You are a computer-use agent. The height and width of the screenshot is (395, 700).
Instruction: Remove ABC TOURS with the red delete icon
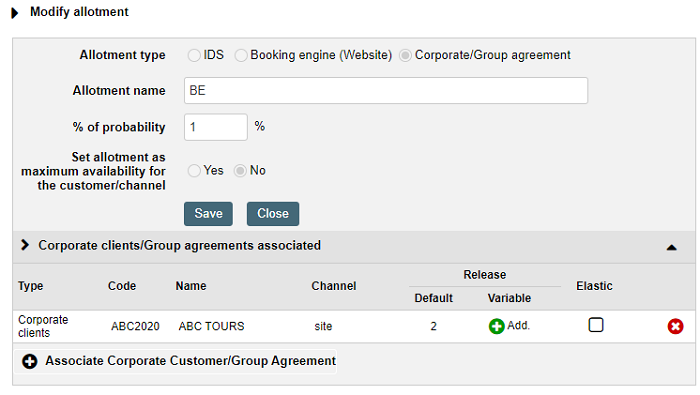pyautogui.click(x=675, y=326)
